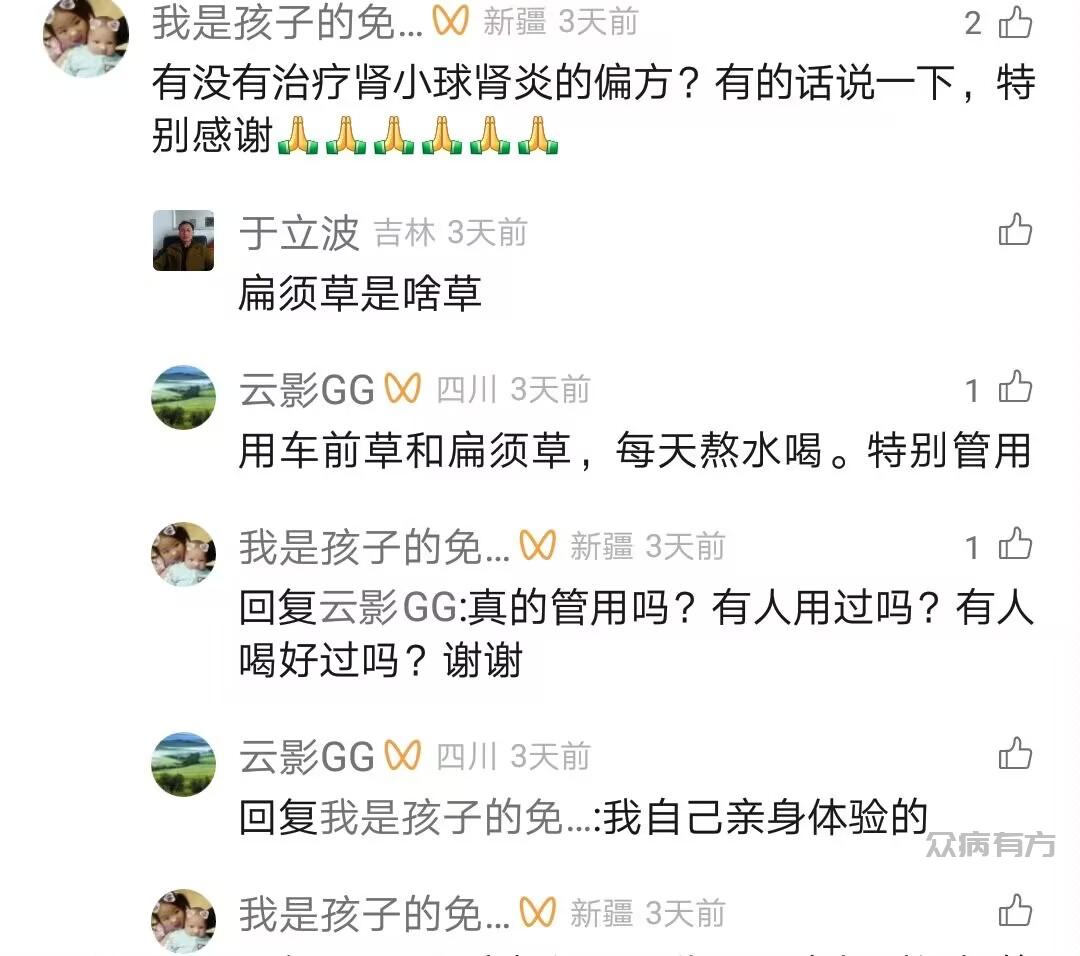Like the reply asking 真的管用吗
Screen dimensions: 1080x956
[x=1015, y=543]
